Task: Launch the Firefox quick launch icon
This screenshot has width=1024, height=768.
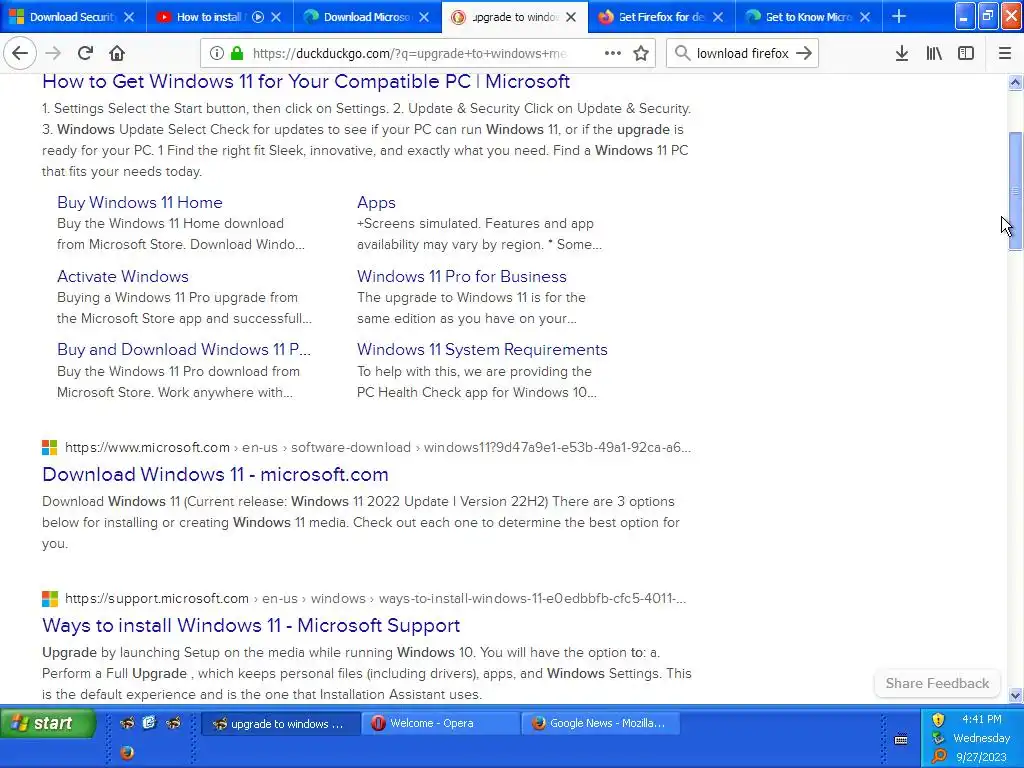Action: point(127,753)
